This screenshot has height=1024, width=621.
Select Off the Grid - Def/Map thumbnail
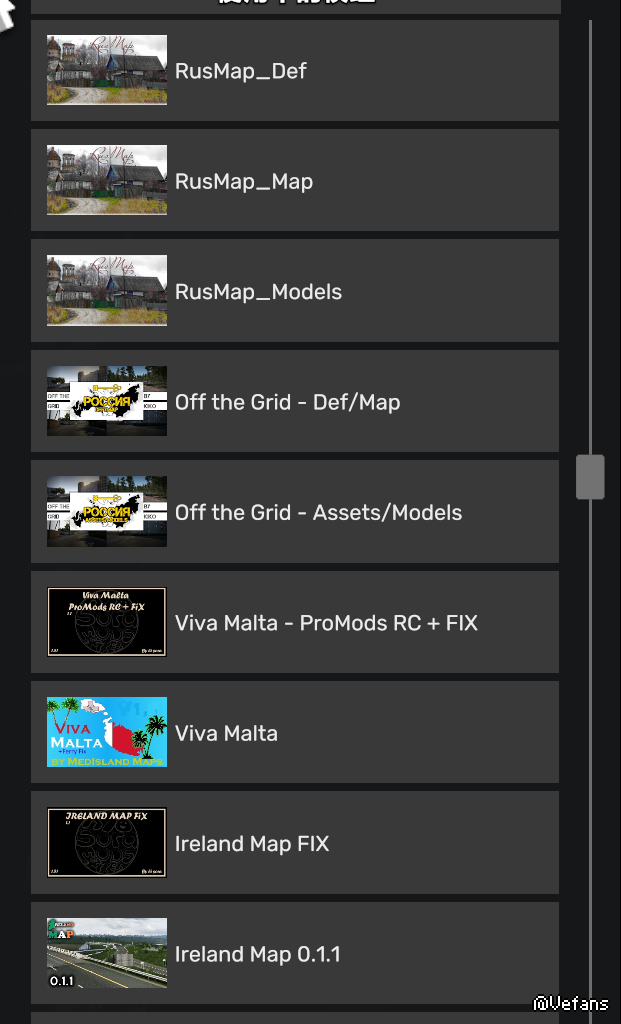[x=106, y=401]
